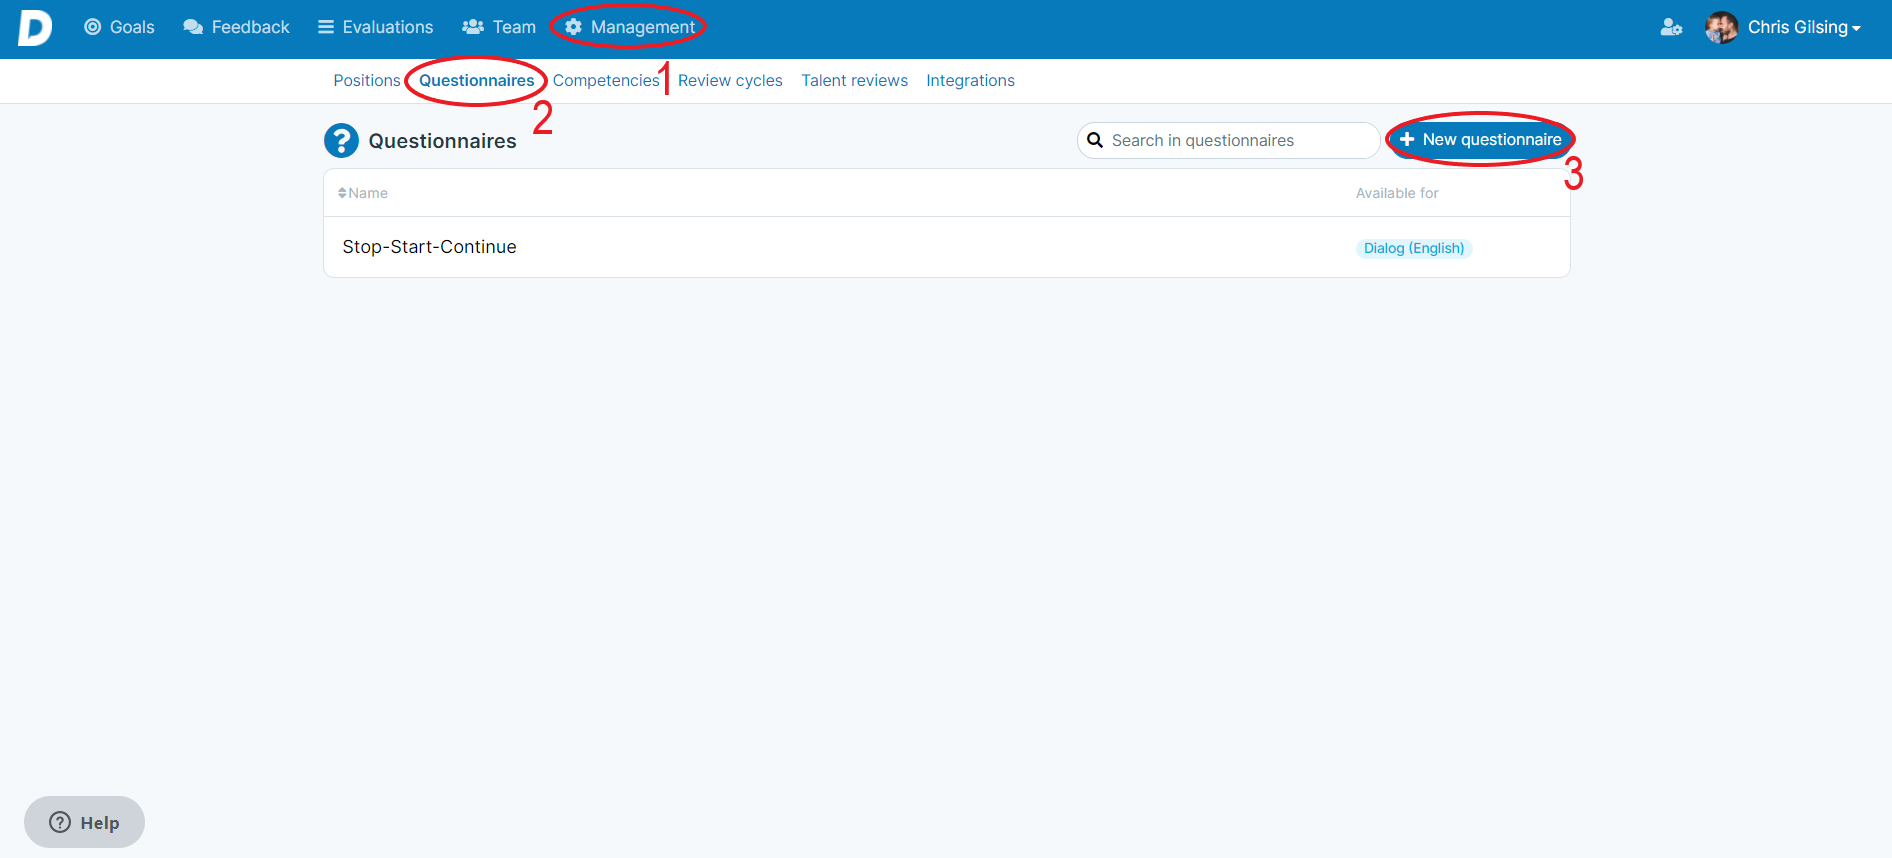This screenshot has width=1892, height=858.
Task: Go to Evaluations
Action: pos(375,27)
